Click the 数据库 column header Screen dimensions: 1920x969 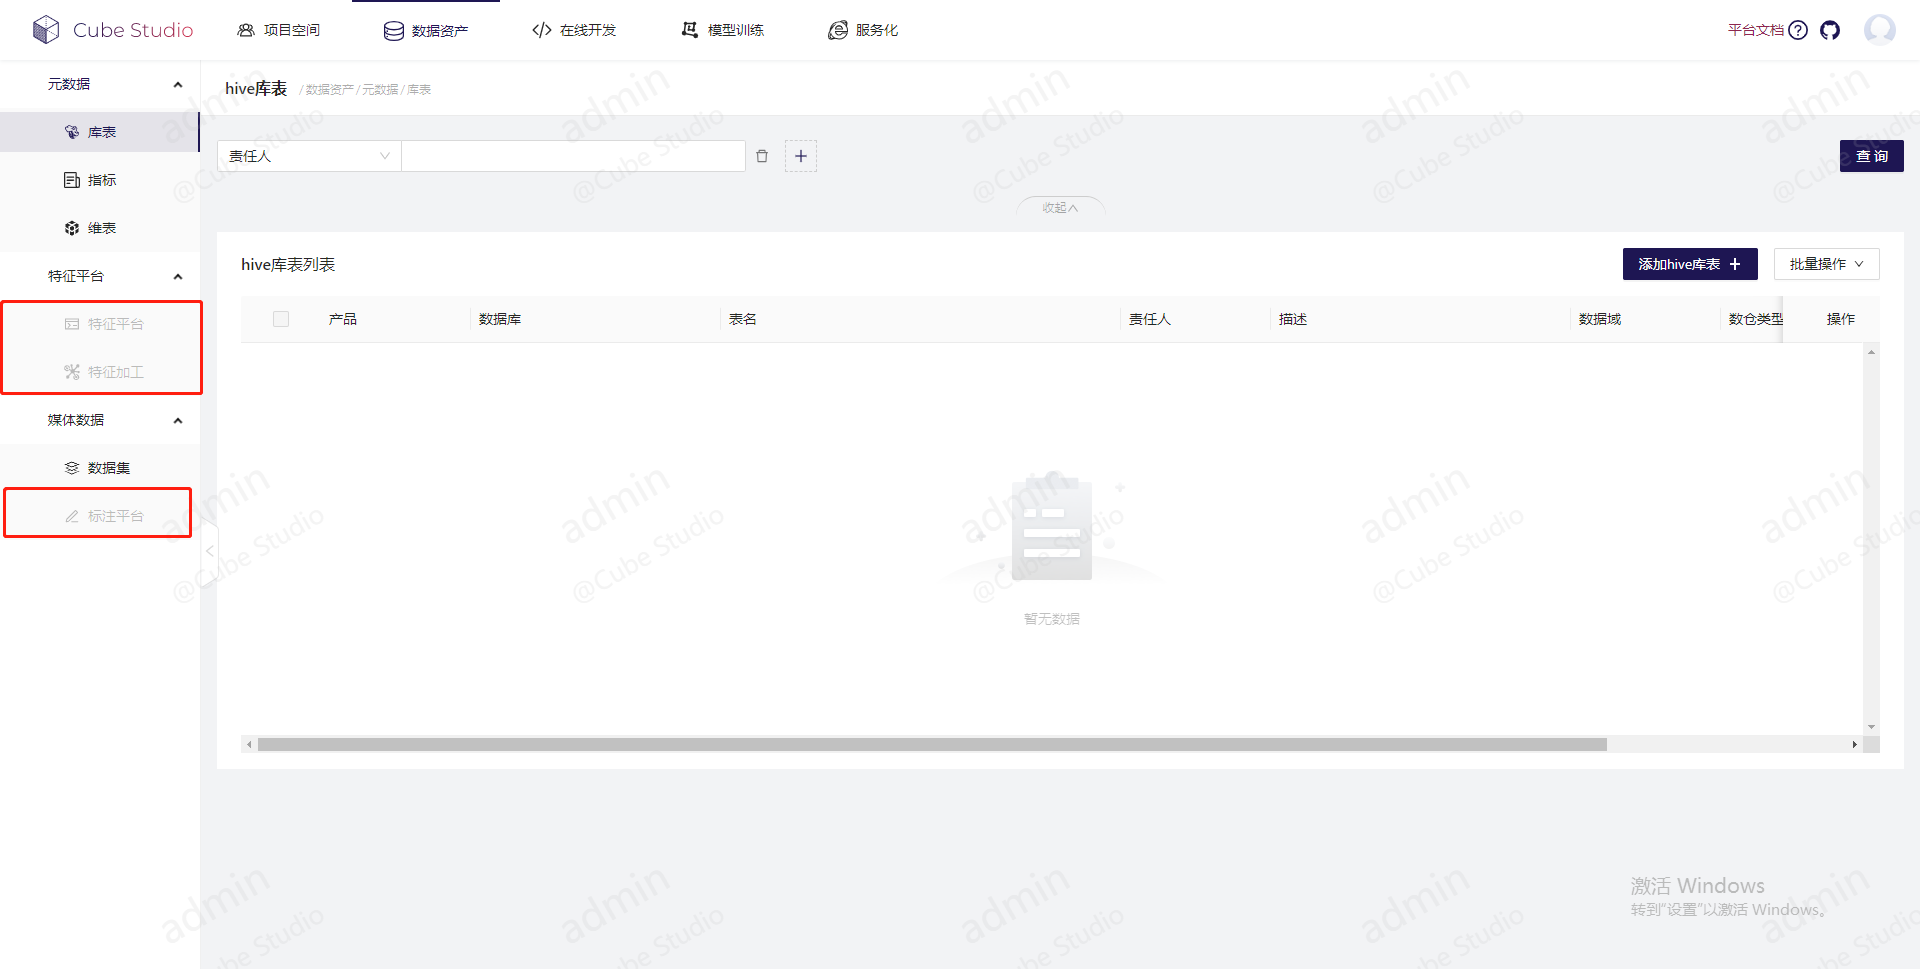coord(500,319)
